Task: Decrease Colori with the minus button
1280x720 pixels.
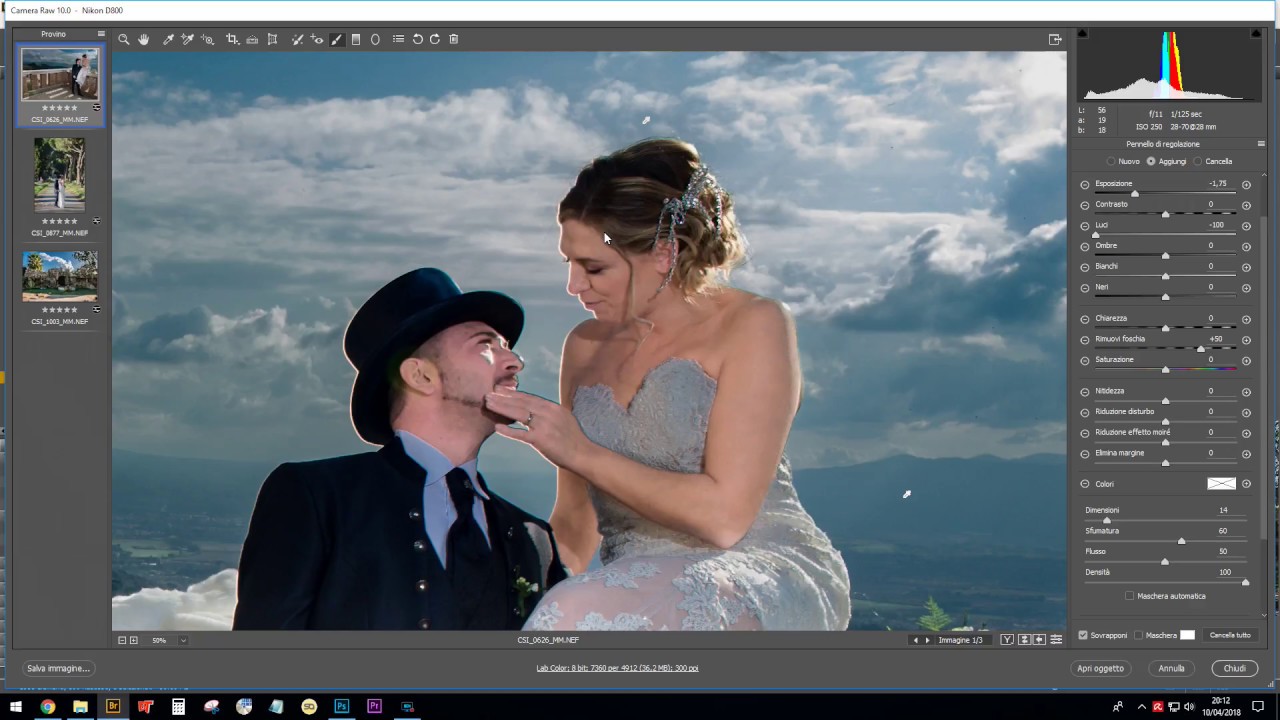Action: point(1085,484)
